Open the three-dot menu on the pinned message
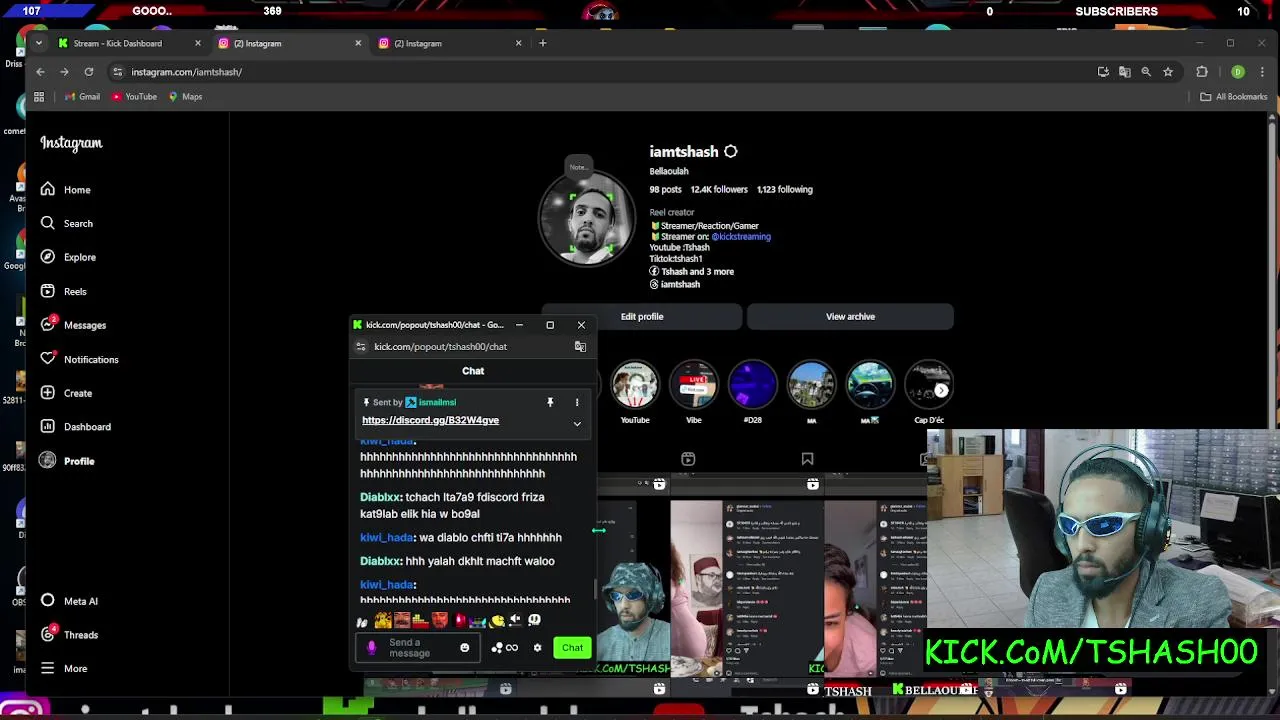 [x=577, y=402]
